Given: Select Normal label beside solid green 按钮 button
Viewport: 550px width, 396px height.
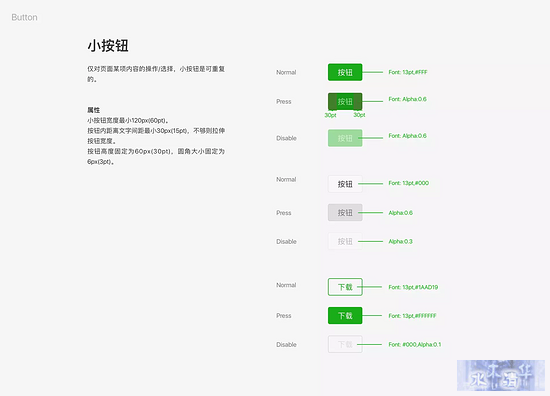Looking at the screenshot, I should [x=286, y=72].
